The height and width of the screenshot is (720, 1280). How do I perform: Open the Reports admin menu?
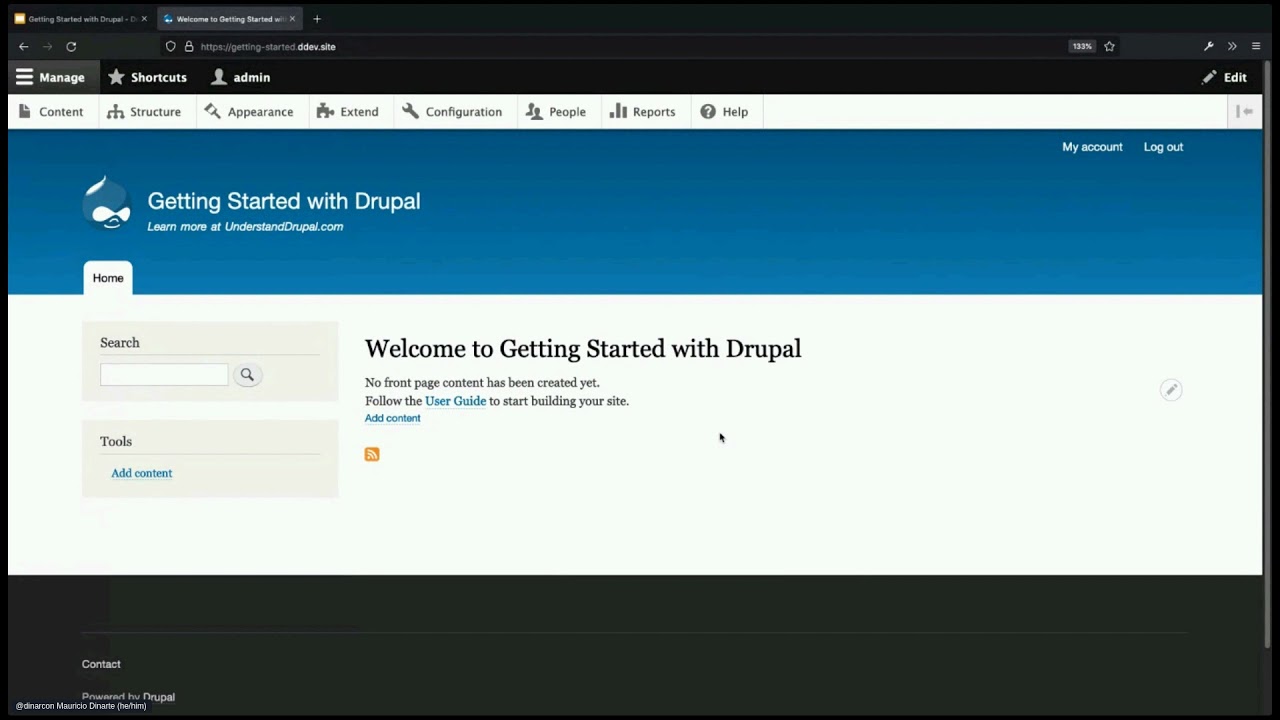pos(643,112)
